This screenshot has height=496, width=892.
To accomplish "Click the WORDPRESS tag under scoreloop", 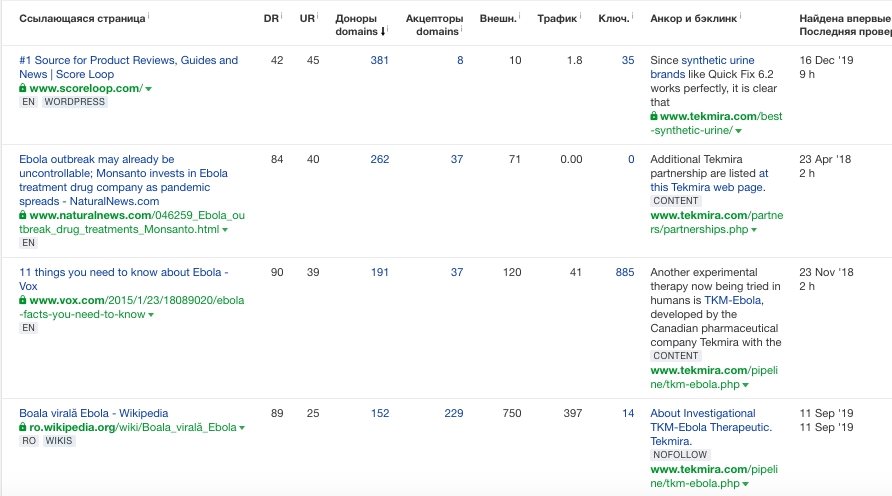I will click(75, 102).
